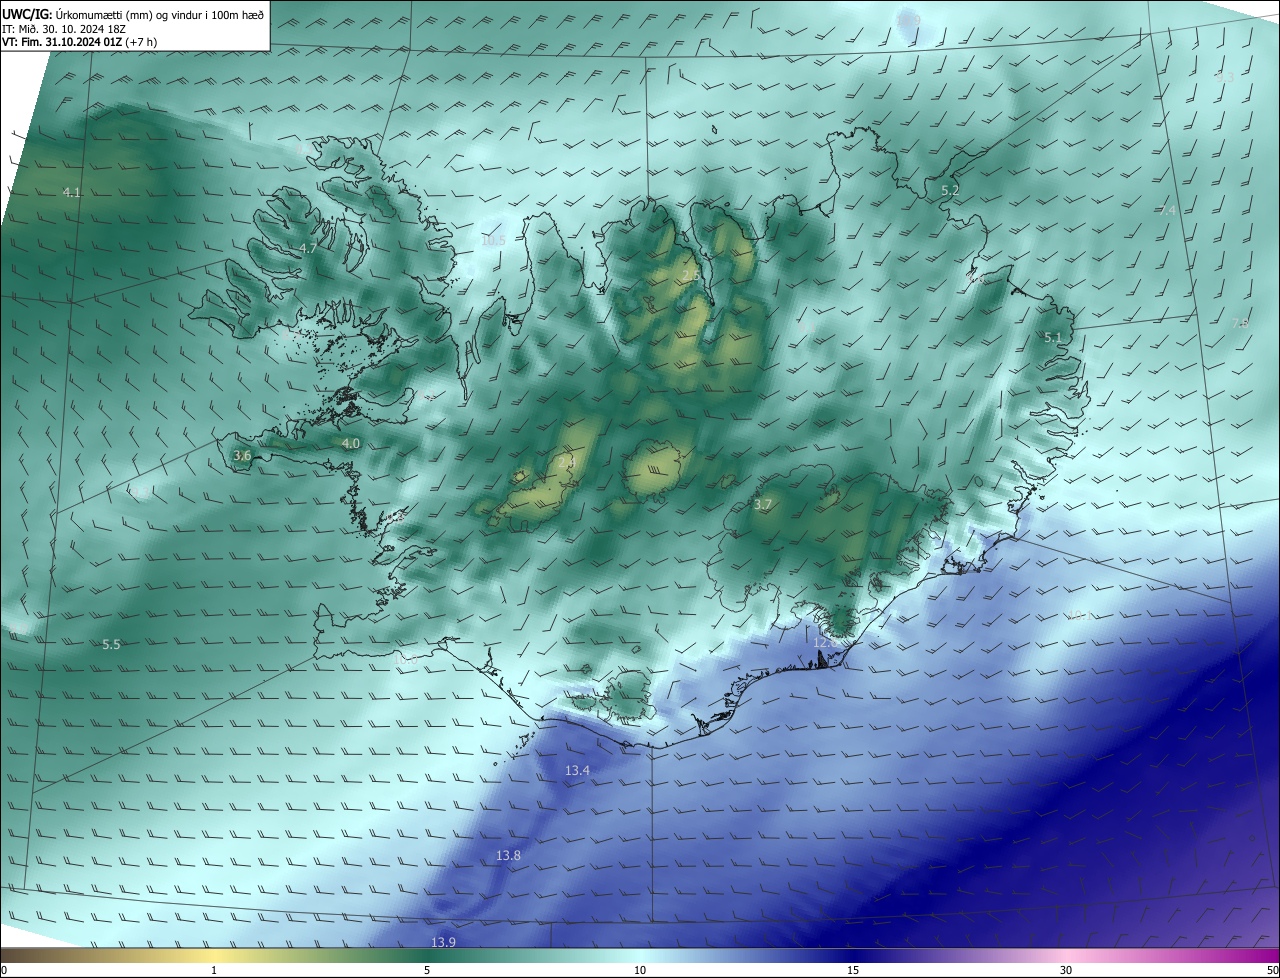Click the '30' tick on the color scale
This screenshot has width=1280, height=978.
point(1066,970)
